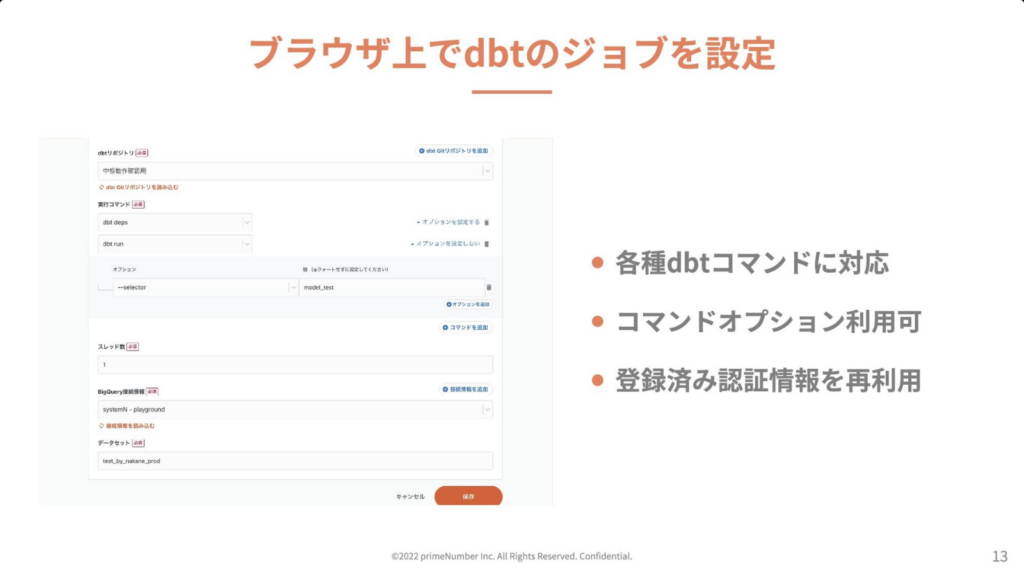The width and height of the screenshot is (1024, 573).
Task: Delete the dbt deps command via trash icon
Action: click(x=487, y=222)
